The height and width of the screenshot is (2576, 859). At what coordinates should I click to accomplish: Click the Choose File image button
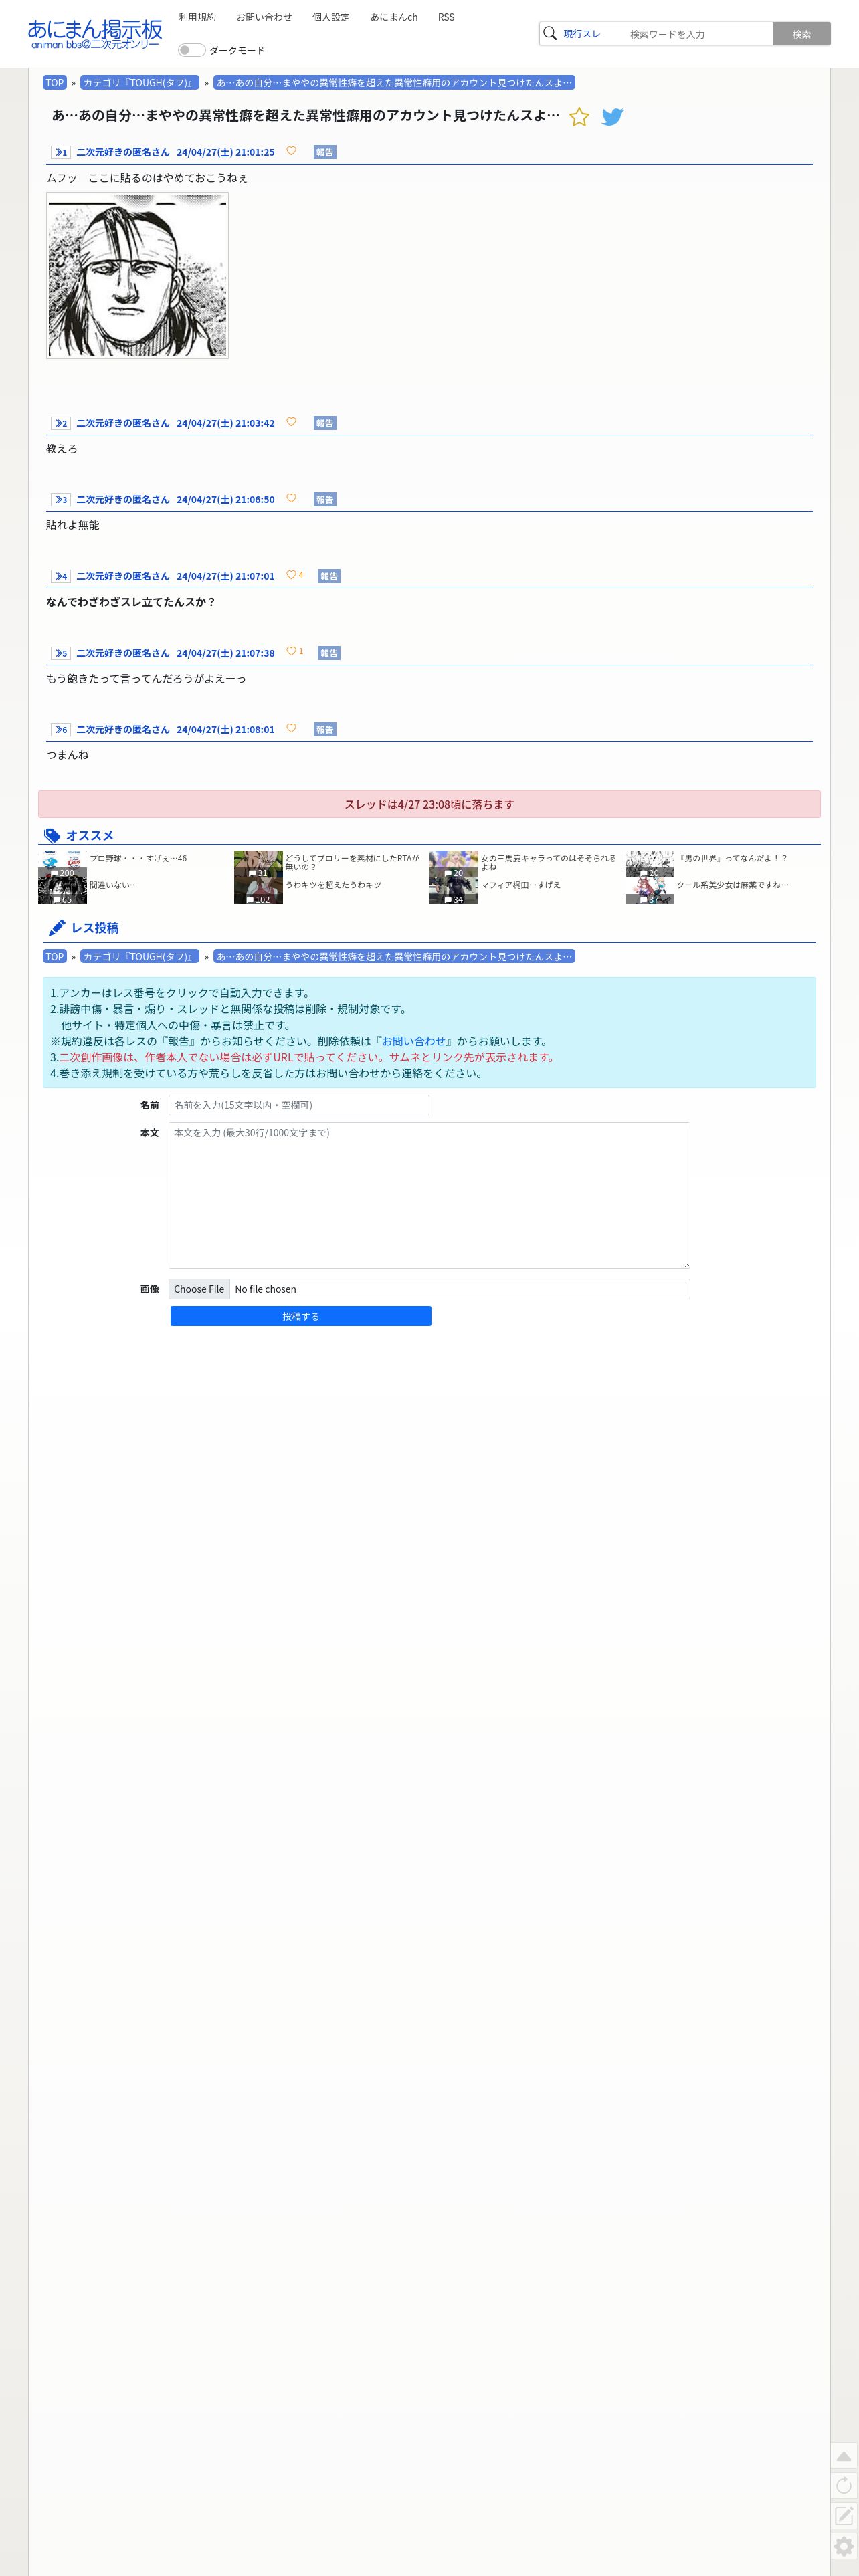point(199,1289)
